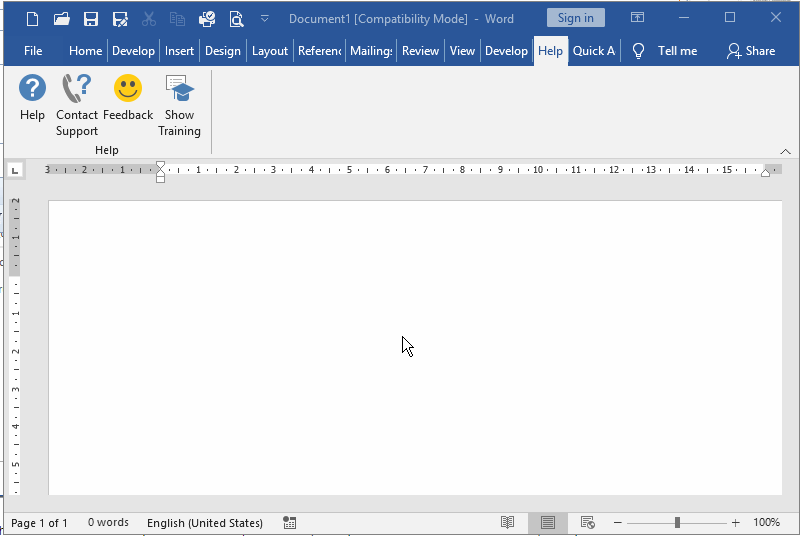Select the Help ribbon tab
800x536 pixels.
point(550,51)
